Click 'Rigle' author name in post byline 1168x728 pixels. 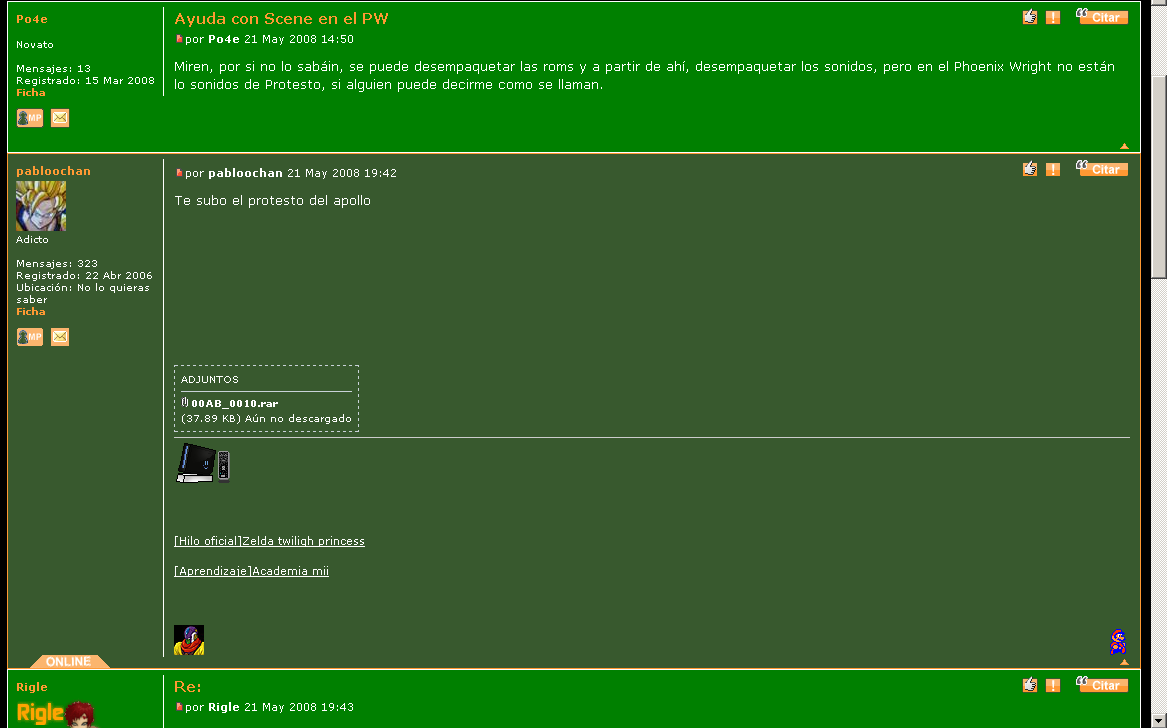coord(223,707)
